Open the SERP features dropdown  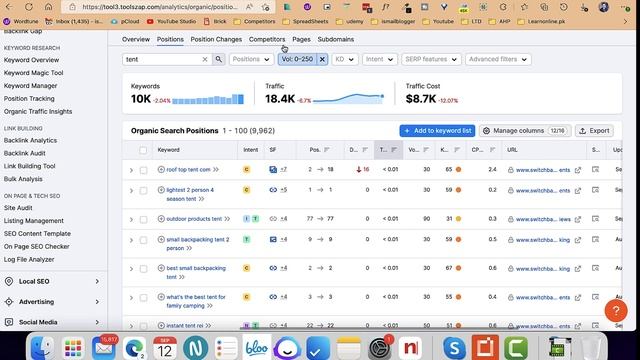tap(431, 59)
